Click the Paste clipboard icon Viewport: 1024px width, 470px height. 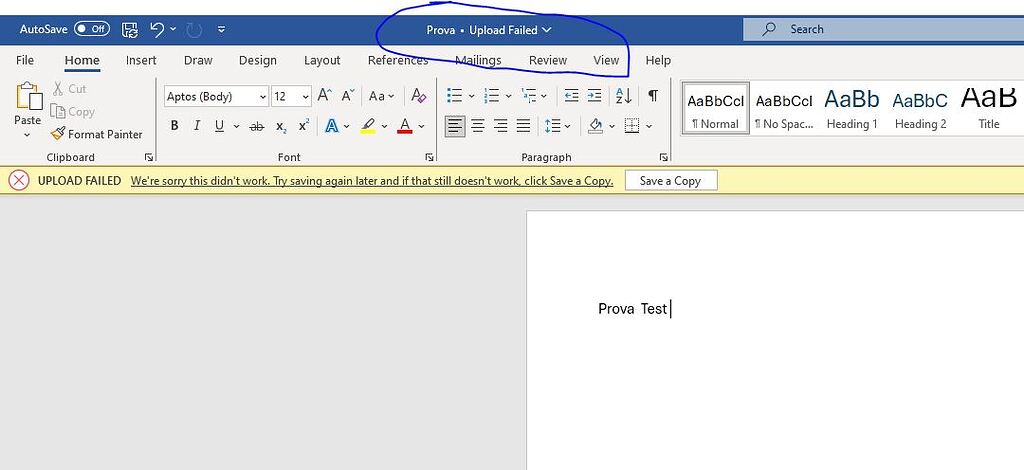click(x=27, y=96)
